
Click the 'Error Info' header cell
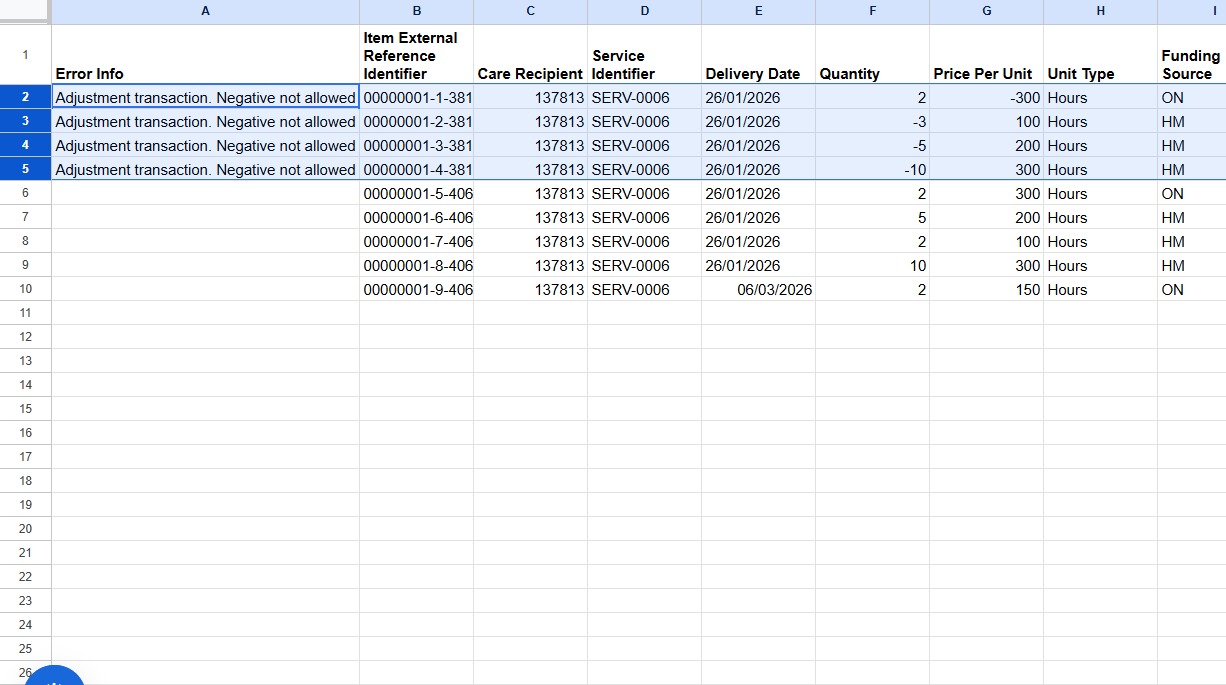205,55
